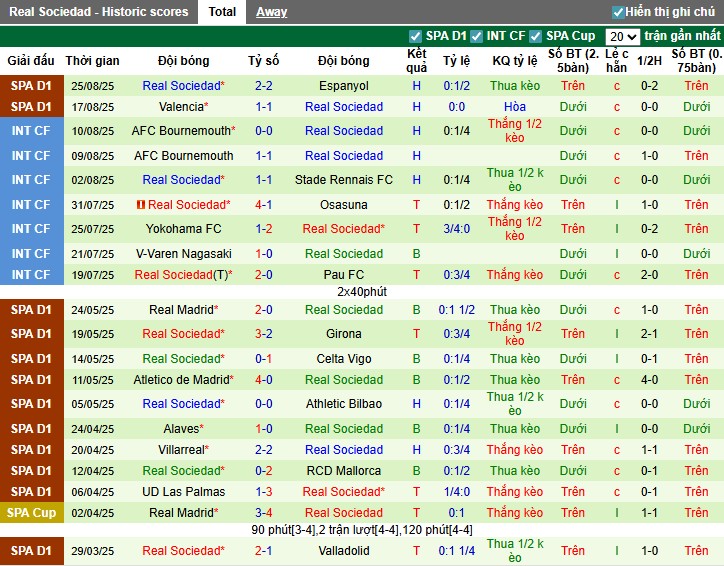This screenshot has width=724, height=566.
Task: Open Valladolid team link
Action: tap(344, 551)
